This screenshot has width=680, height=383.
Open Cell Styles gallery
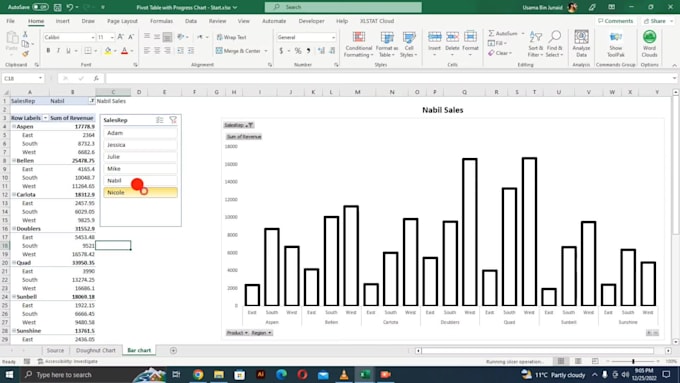pyautogui.click(x=409, y=44)
